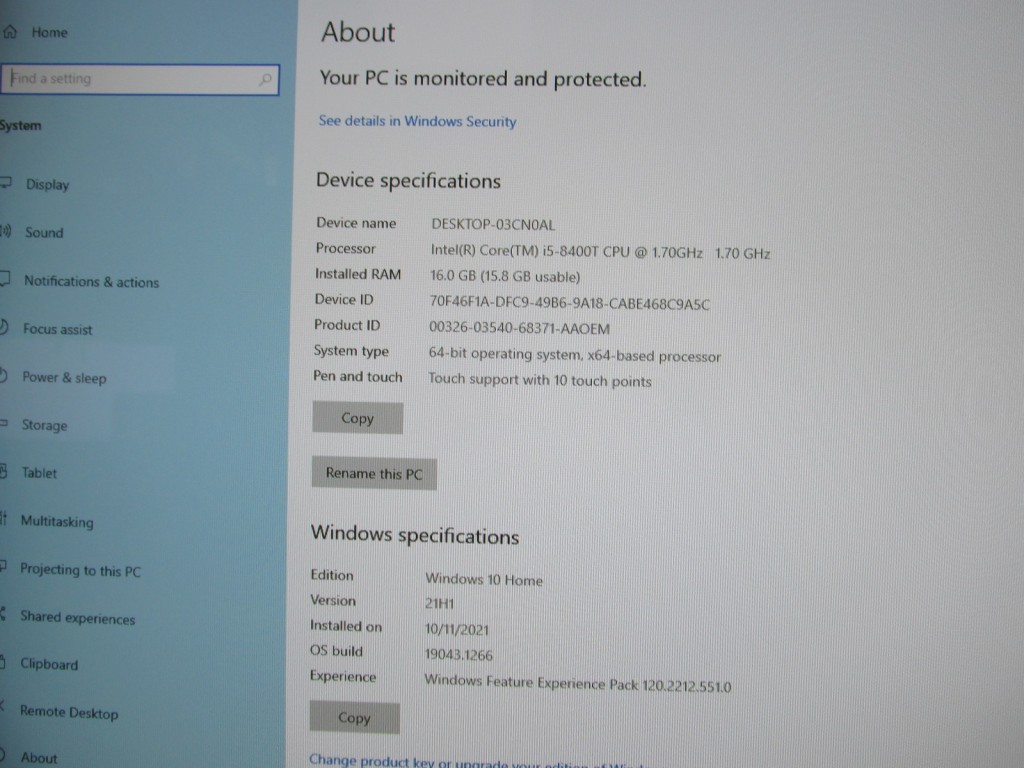This screenshot has width=1024, height=768.
Task: Click the Windows 10 Home edition value
Action: coord(484,580)
